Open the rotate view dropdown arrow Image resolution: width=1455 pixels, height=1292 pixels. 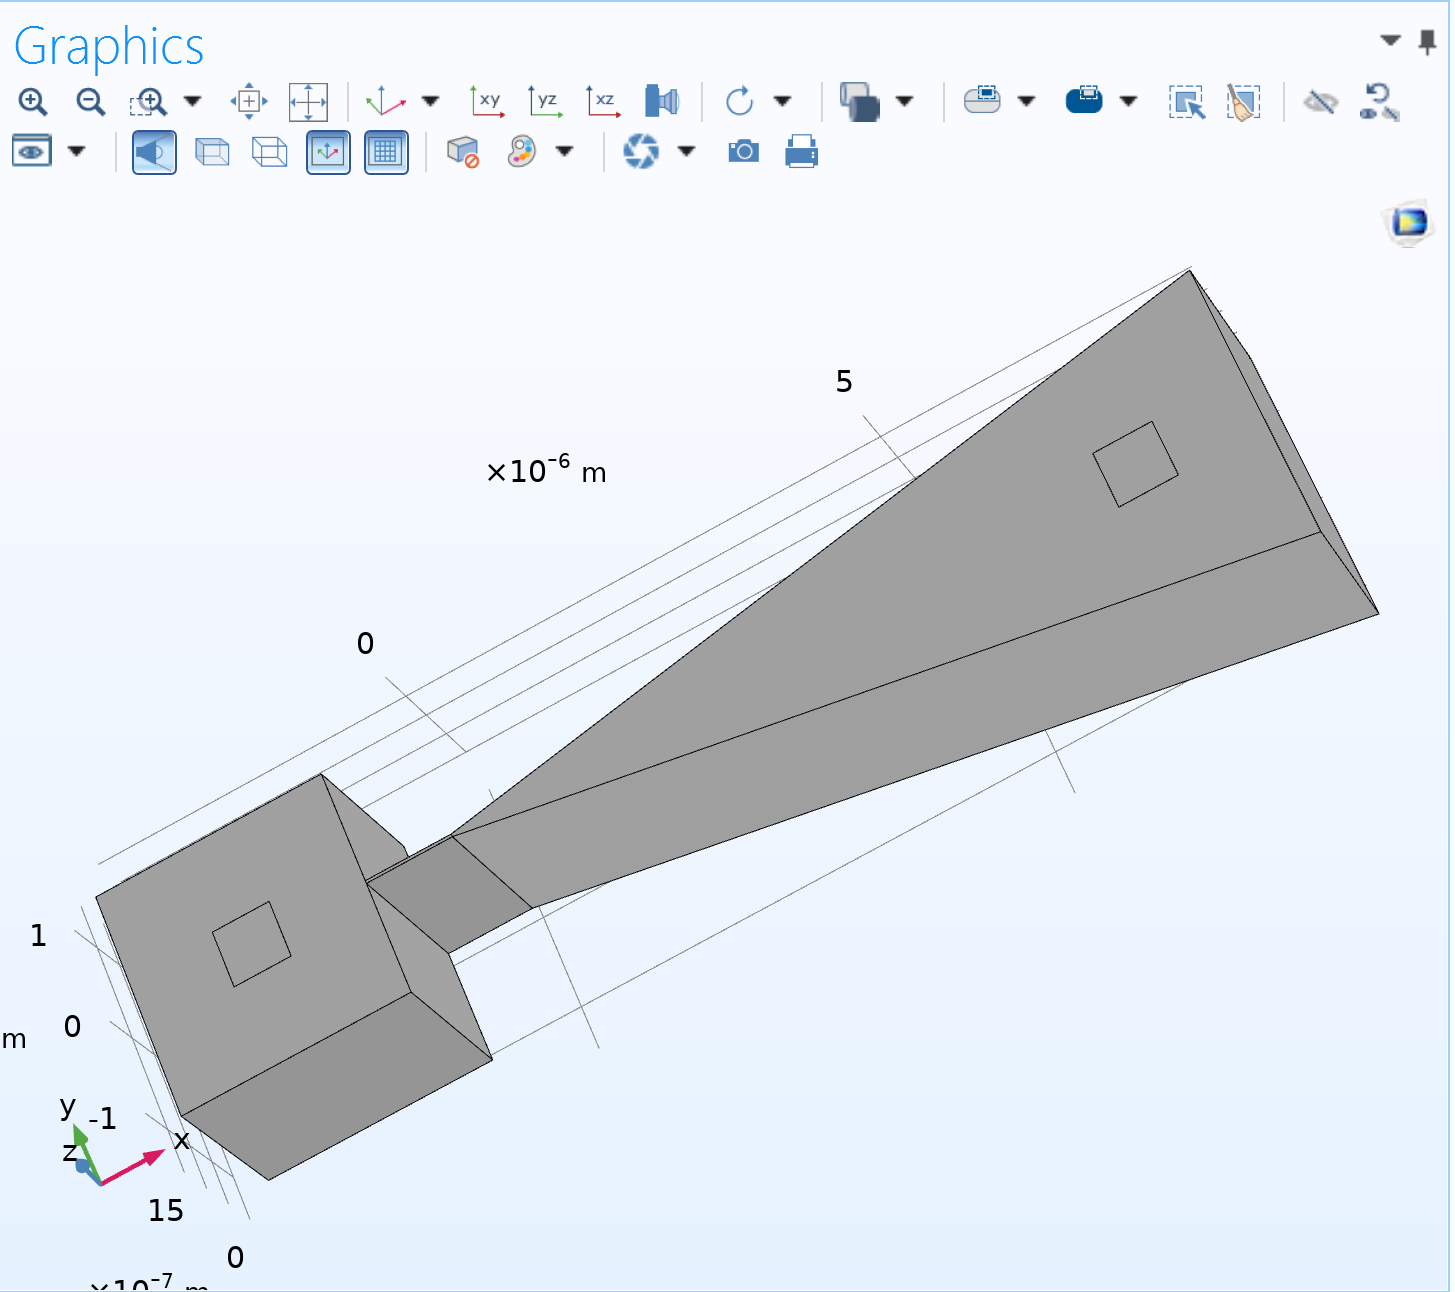tap(783, 101)
